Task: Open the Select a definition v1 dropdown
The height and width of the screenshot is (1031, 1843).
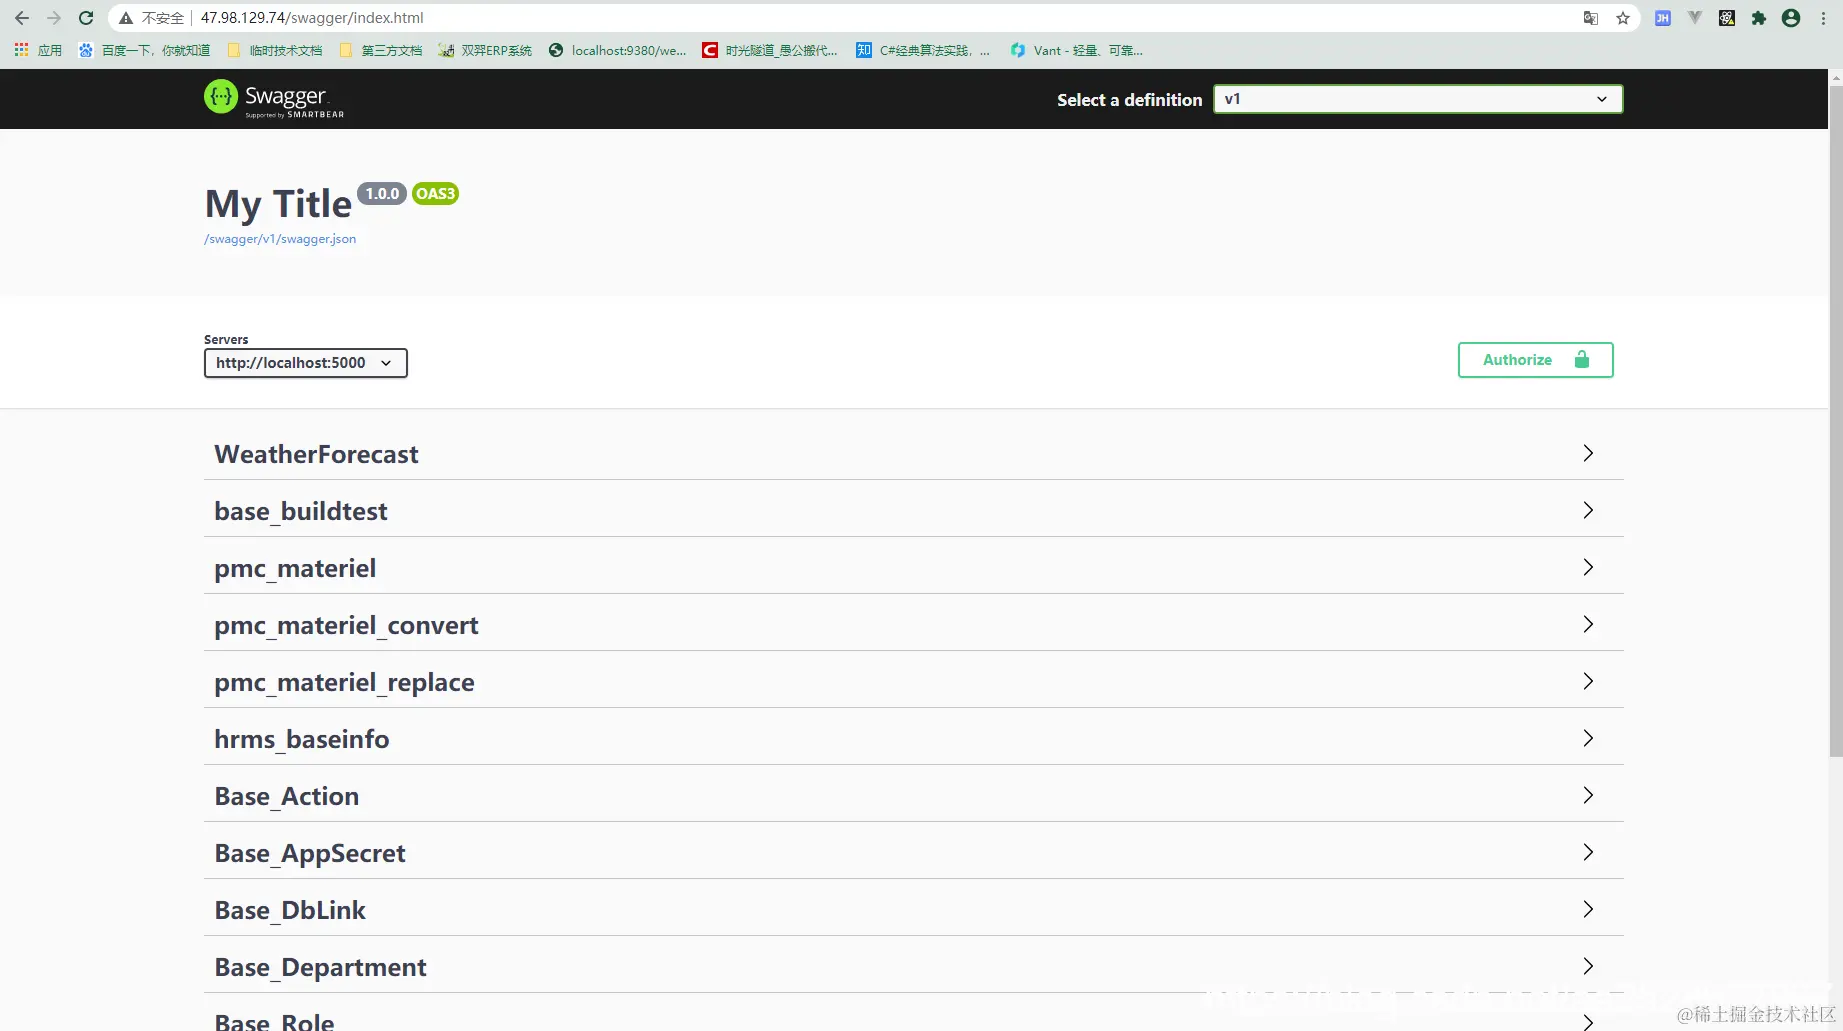Action: 1418,99
